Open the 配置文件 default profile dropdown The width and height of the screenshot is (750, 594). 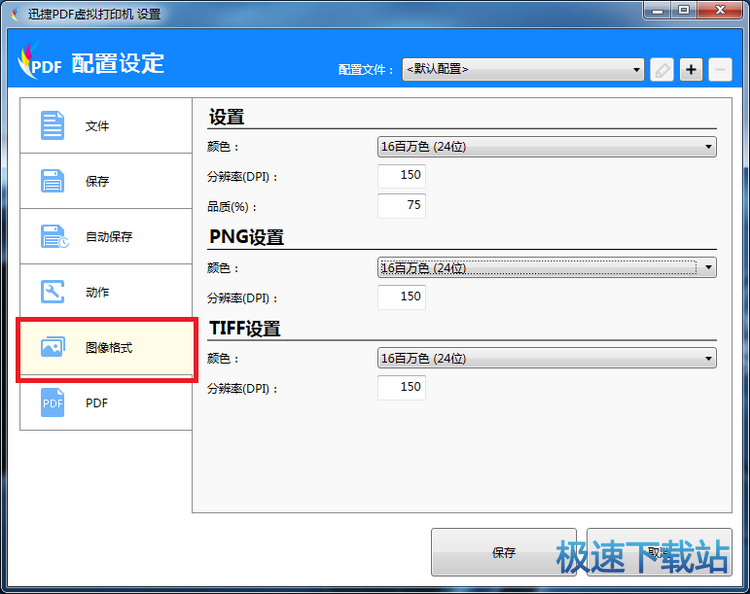click(523, 70)
